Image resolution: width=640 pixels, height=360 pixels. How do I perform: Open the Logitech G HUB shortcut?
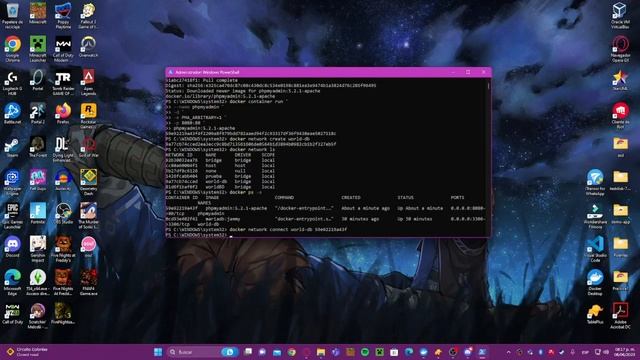13,82
